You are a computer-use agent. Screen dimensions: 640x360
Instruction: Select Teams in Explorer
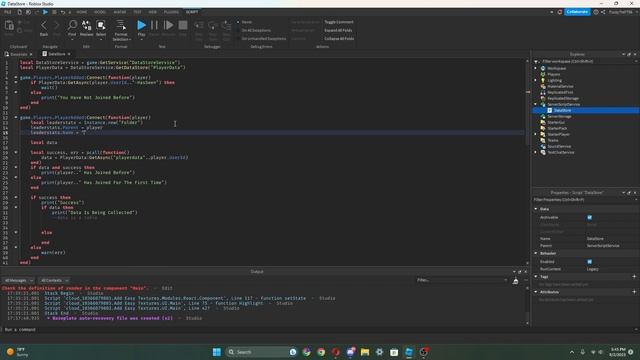(553, 140)
